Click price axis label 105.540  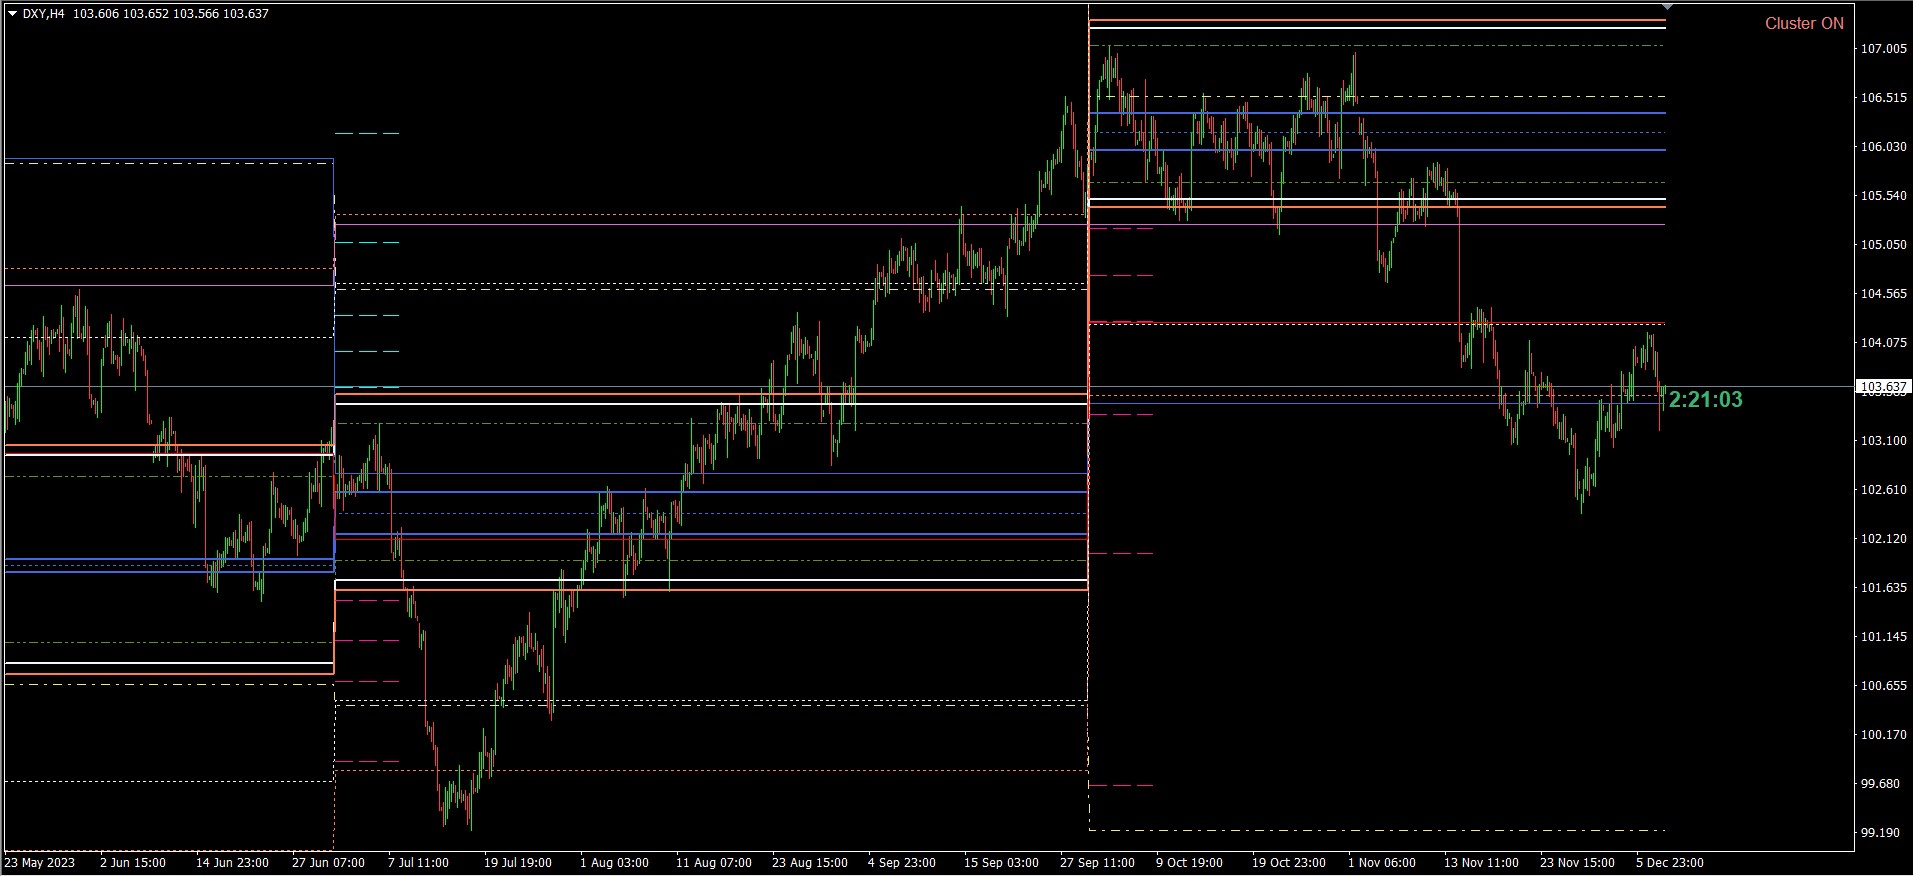1882,196
